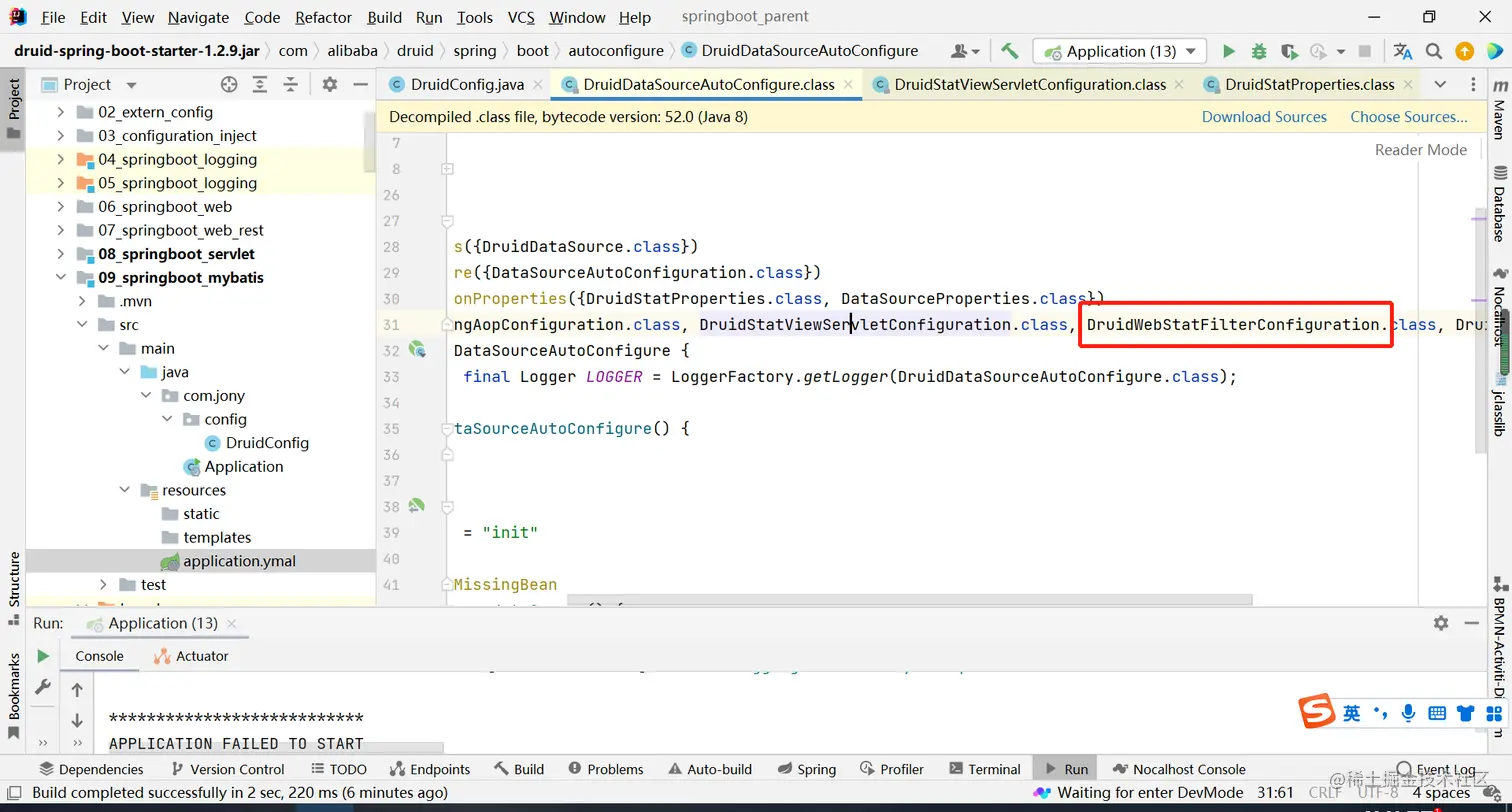Toggle Sogou Chinese/English mode 英

tap(1352, 713)
